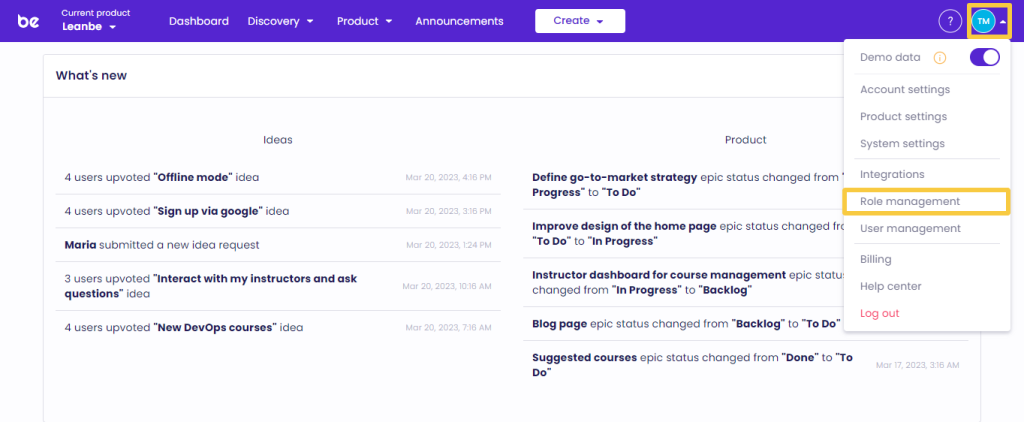Expand the Current product Leanbe selector
1024x422 pixels.
89,27
